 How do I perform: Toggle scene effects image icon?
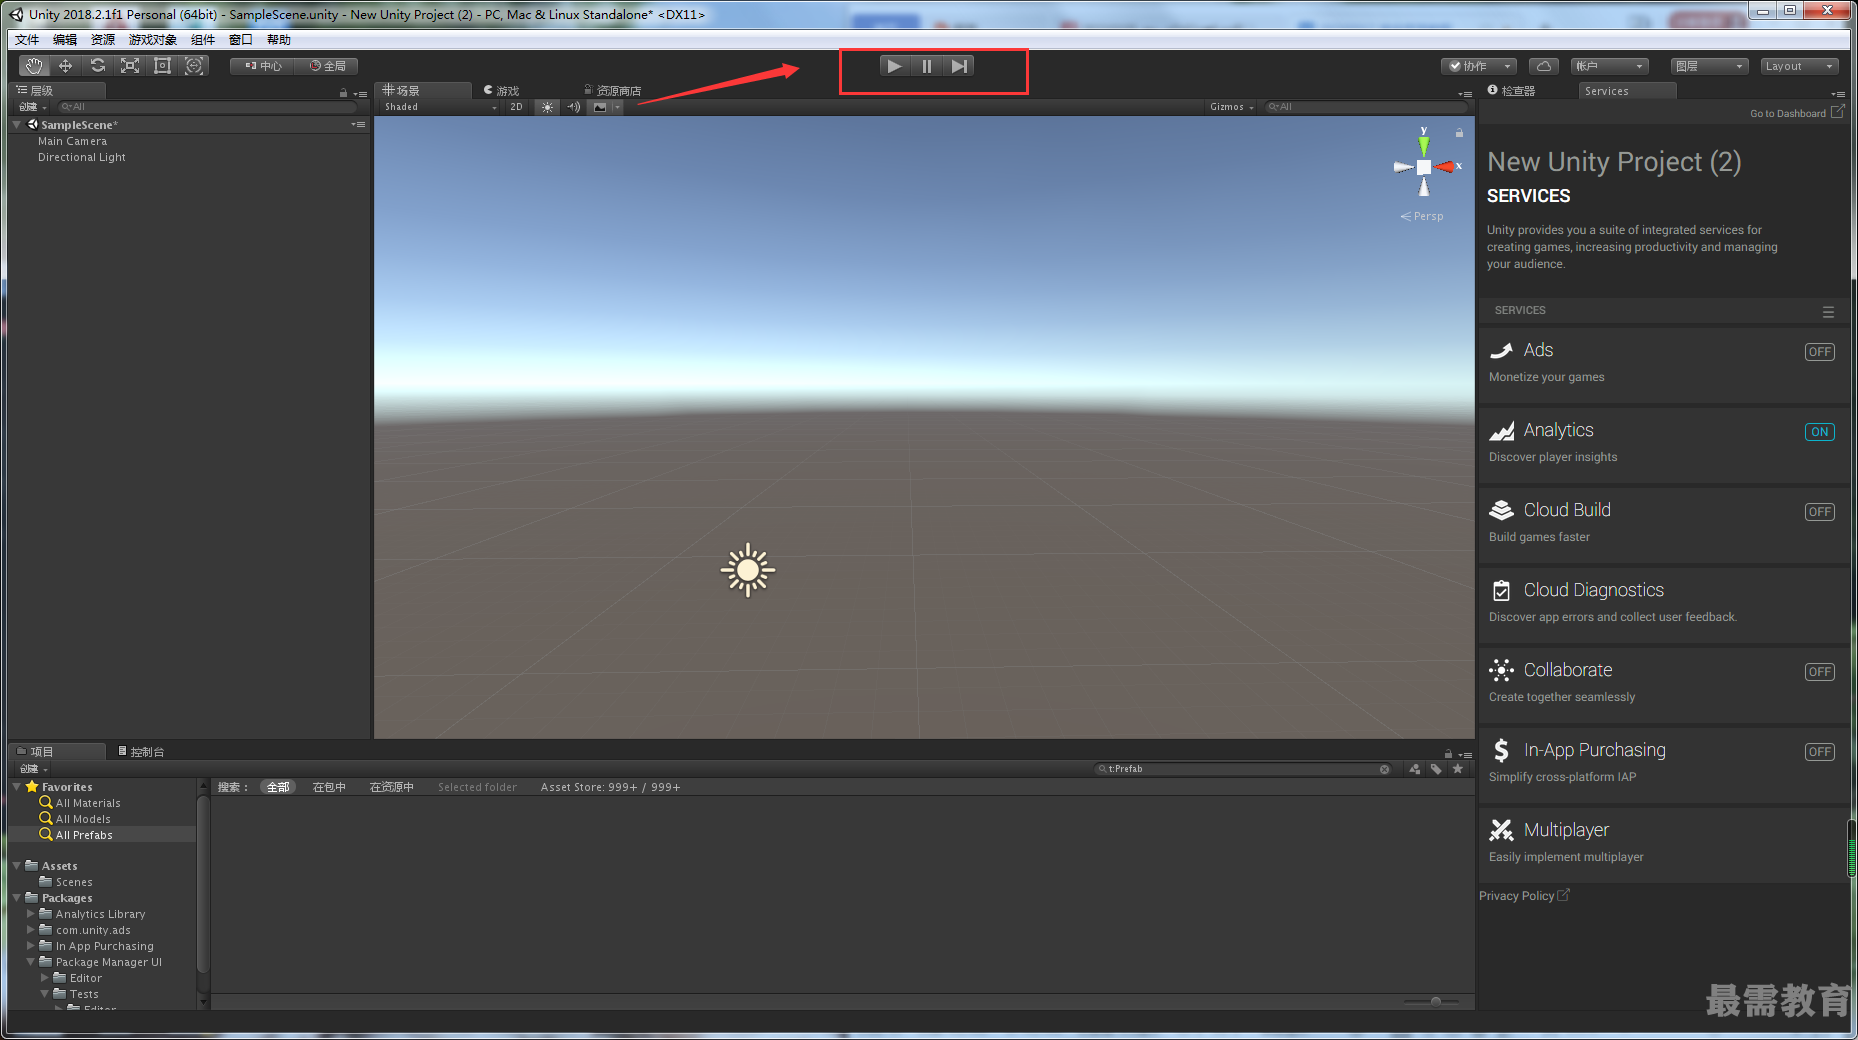click(x=599, y=107)
